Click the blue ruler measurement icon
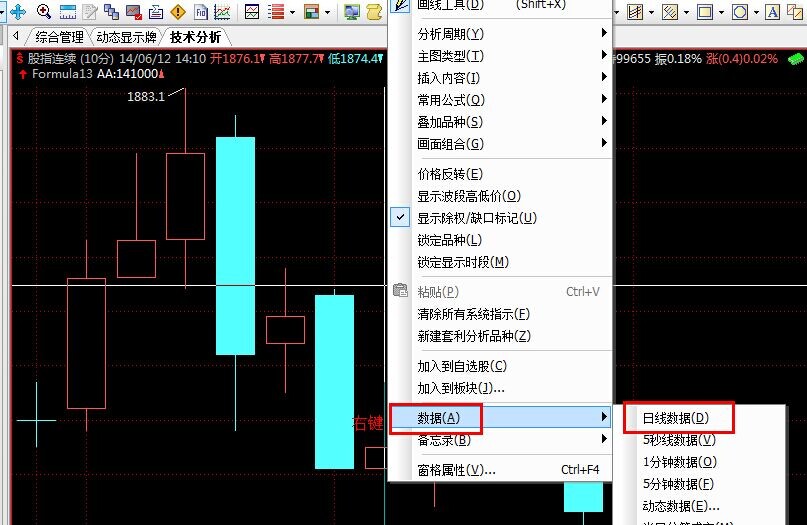 click(67, 11)
